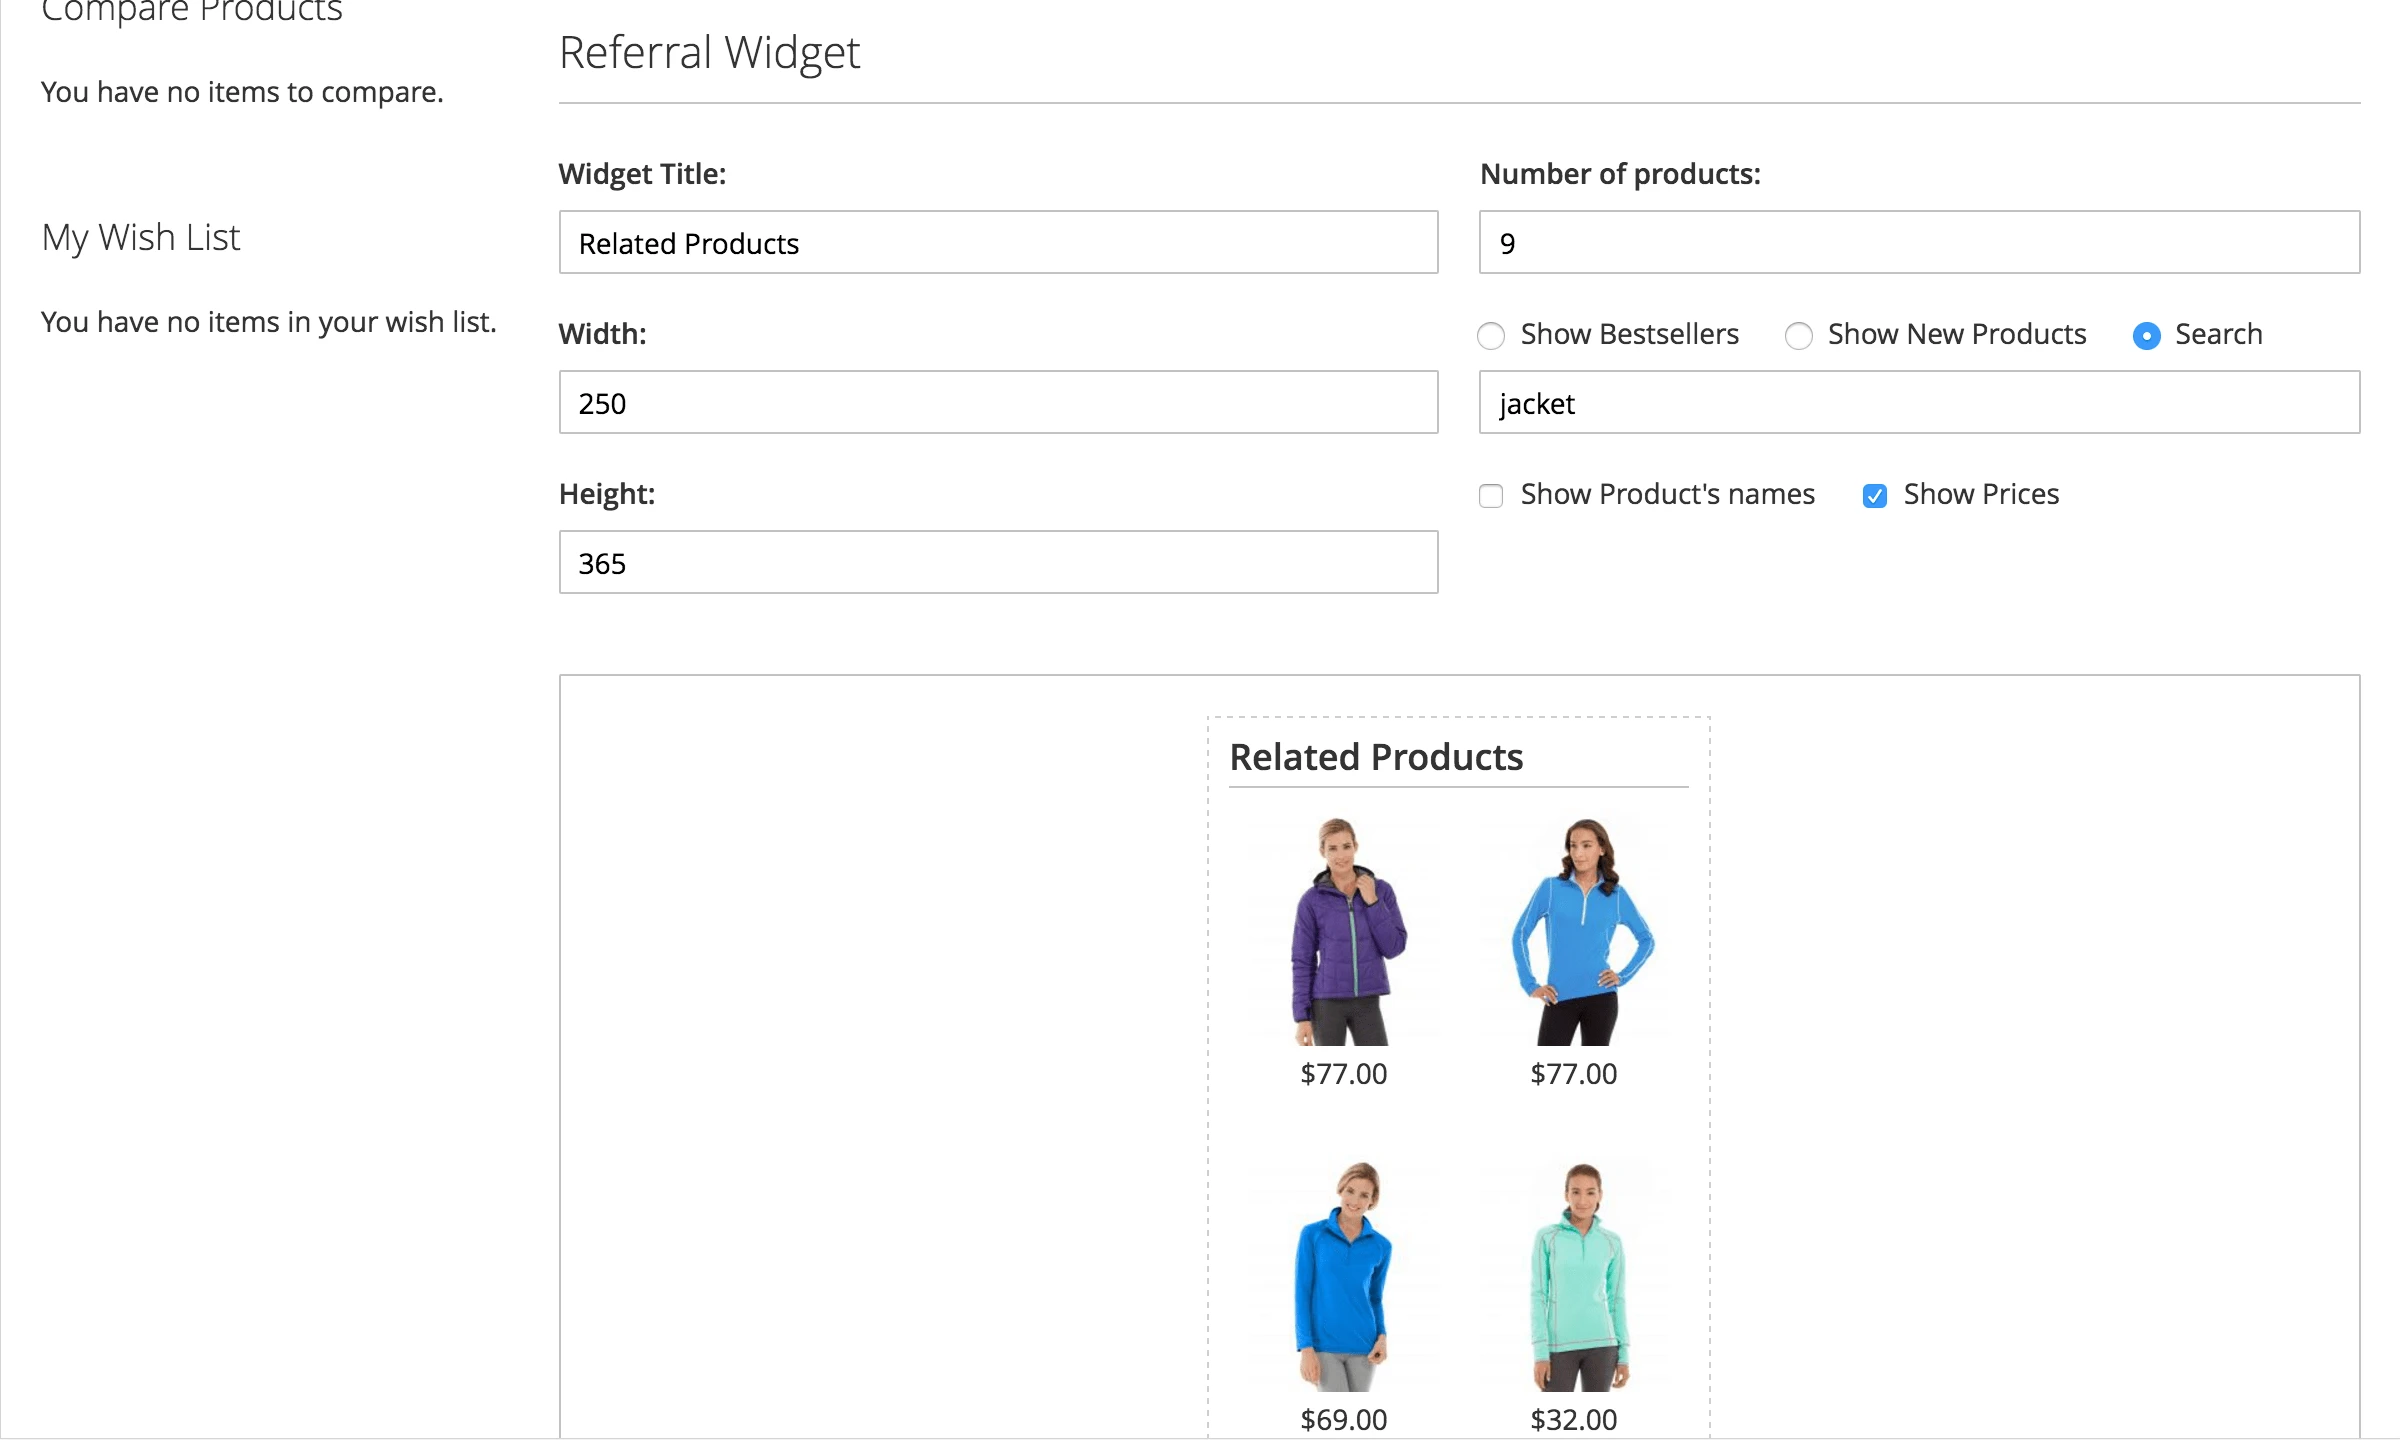Viewport: 2400px width, 1440px height.
Task: Choose the Search radio button
Action: (x=2146, y=336)
